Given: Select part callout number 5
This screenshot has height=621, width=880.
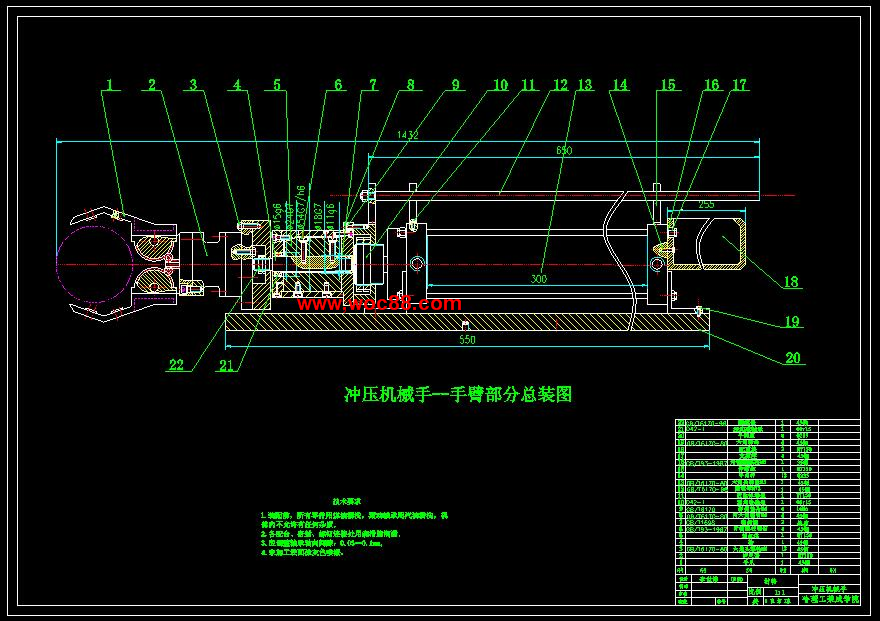Looking at the screenshot, I should [x=277, y=85].
